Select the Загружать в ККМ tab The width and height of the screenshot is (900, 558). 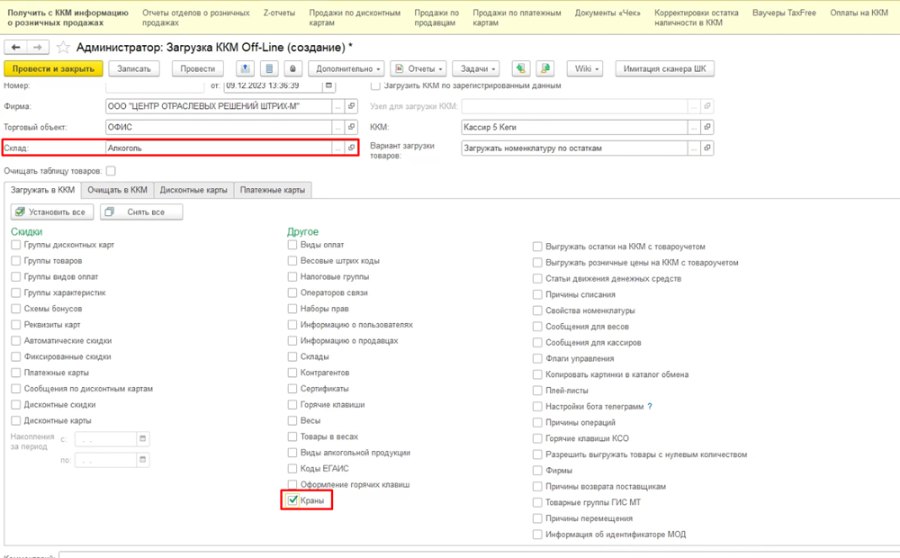point(42,190)
